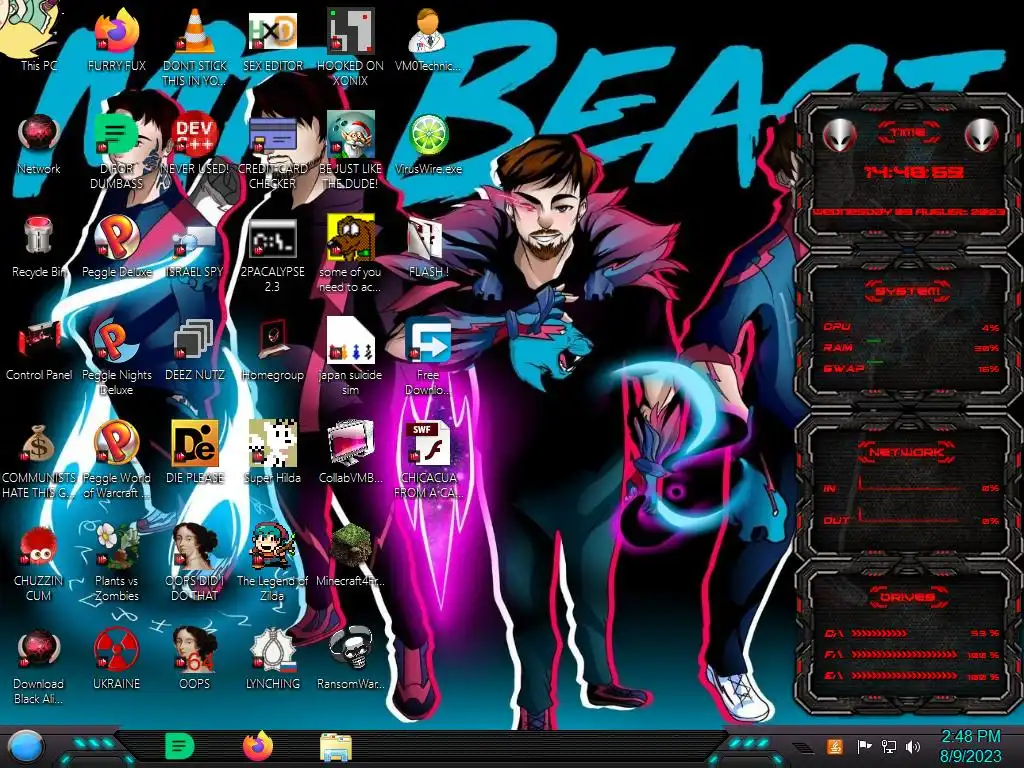
Task: Open File Explorer from the taskbar
Action: (336, 747)
